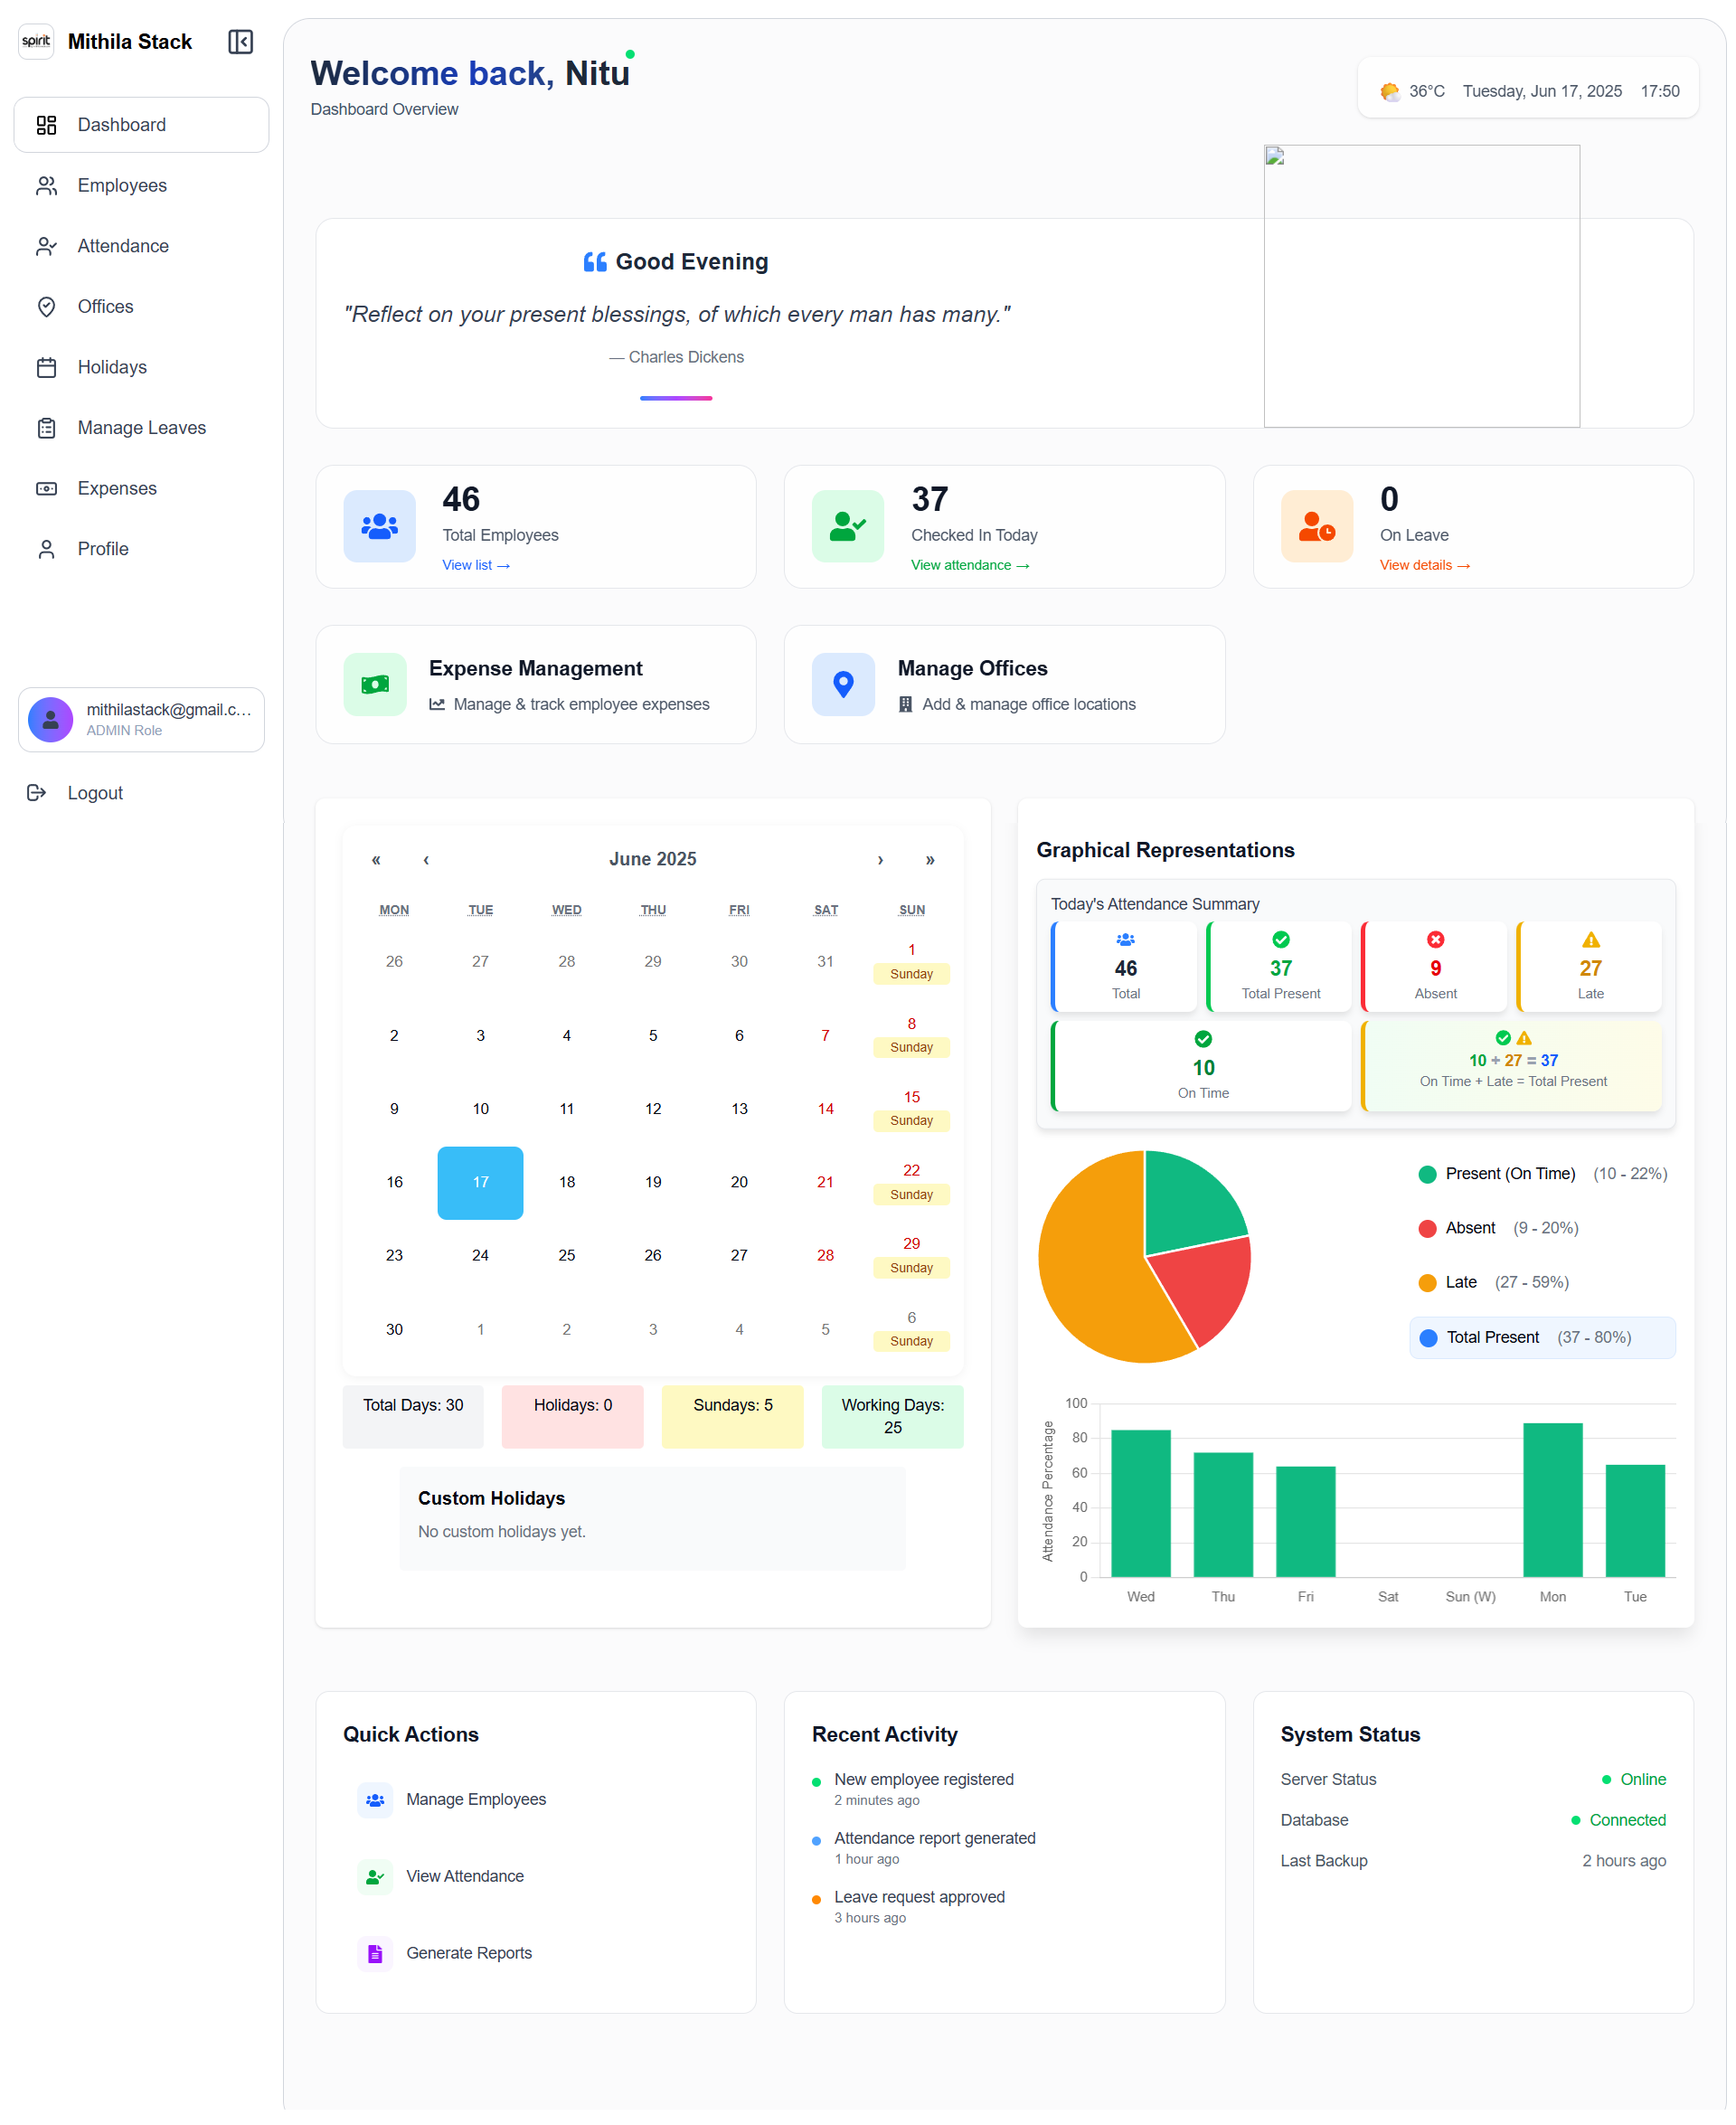
Task: Click the Manage Employees quick action icon
Action: [x=374, y=1799]
